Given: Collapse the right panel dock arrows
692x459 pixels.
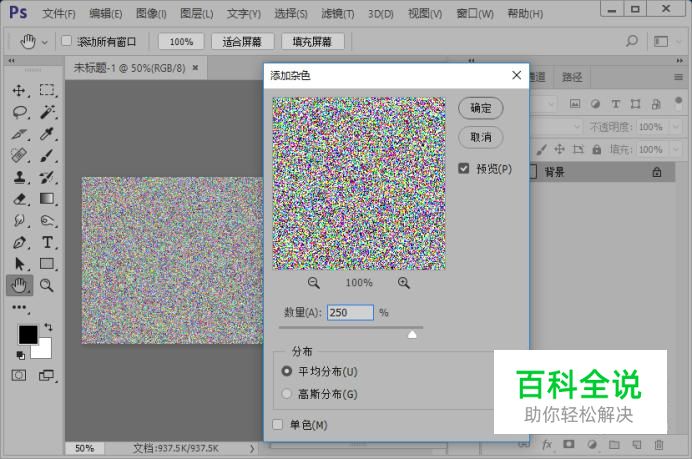Looking at the screenshot, I should (x=679, y=60).
